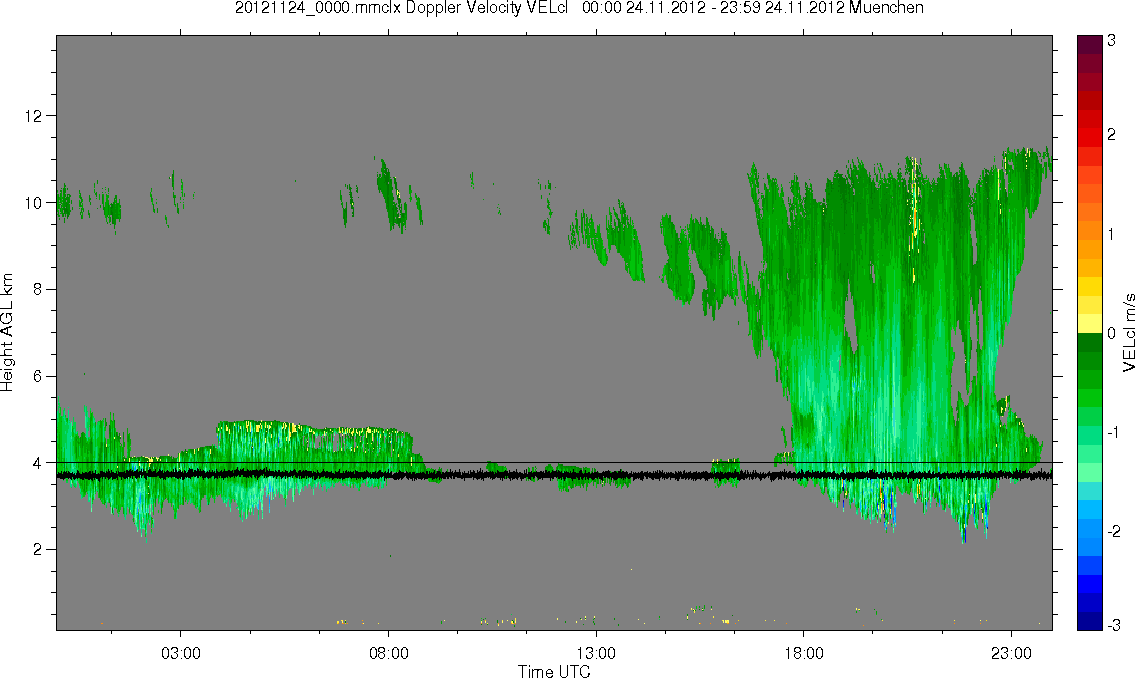This screenshot has width=1135, height=678.
Task: Click the height axis label 8
Action: point(38,289)
